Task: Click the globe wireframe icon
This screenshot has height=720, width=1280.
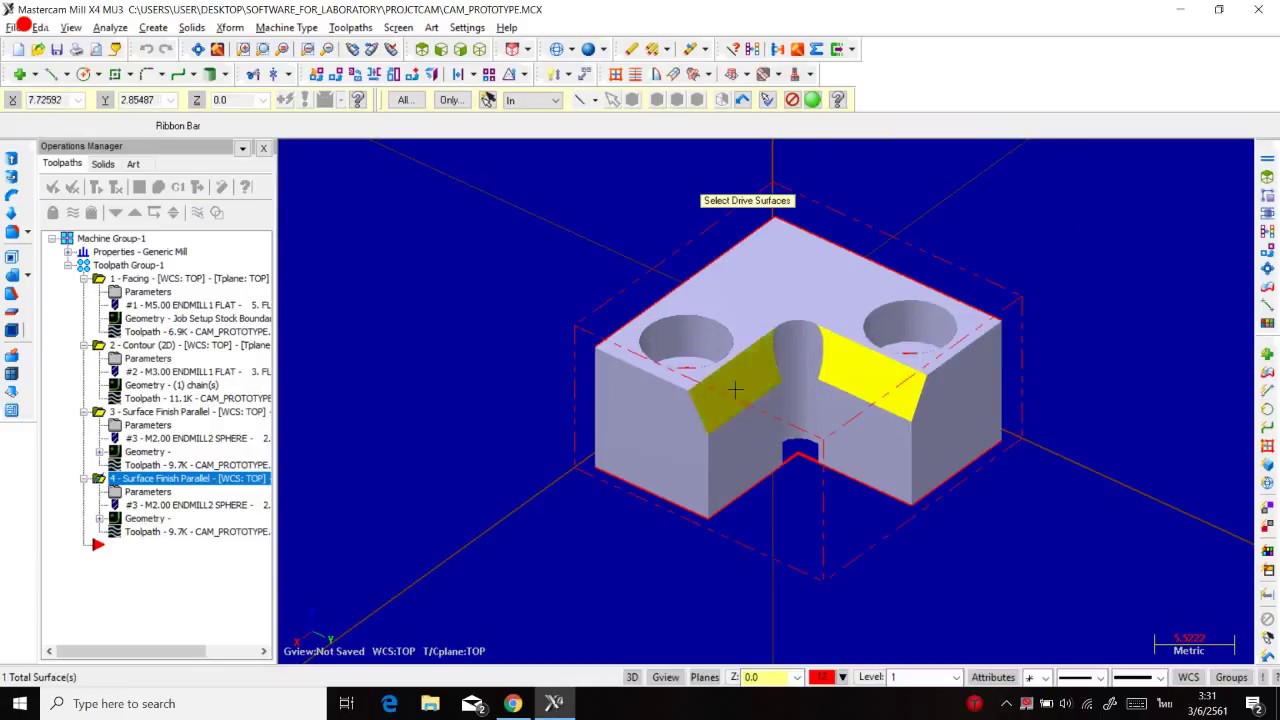Action: [556, 49]
